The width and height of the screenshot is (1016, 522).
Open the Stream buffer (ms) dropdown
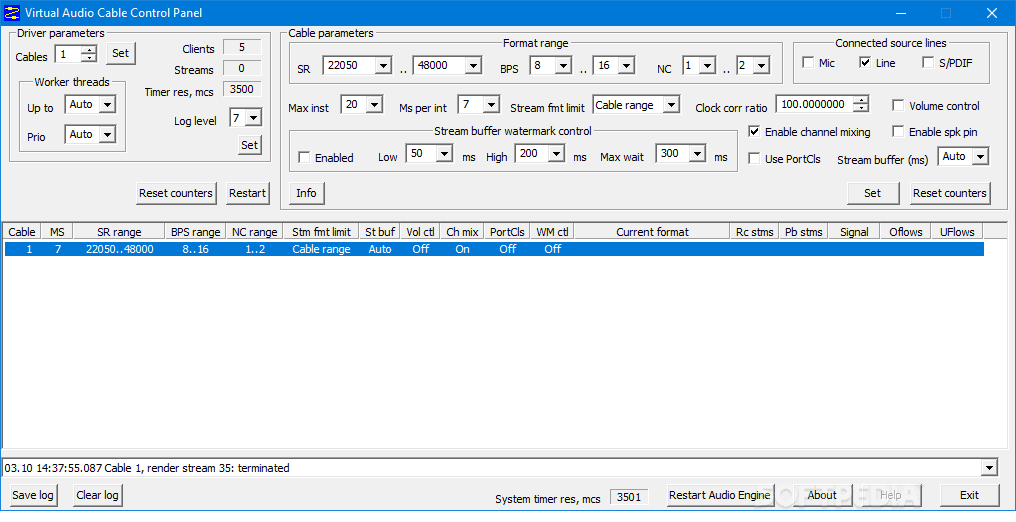tap(980, 156)
